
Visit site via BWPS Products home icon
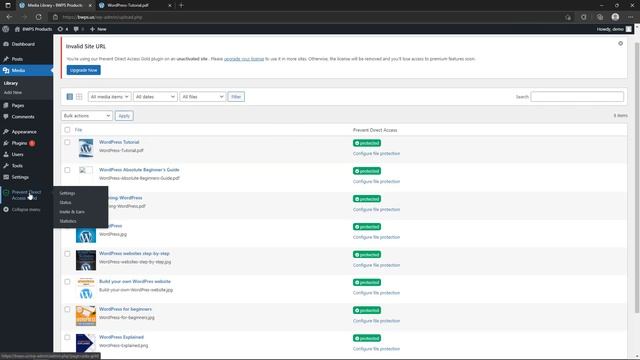click(x=17, y=29)
